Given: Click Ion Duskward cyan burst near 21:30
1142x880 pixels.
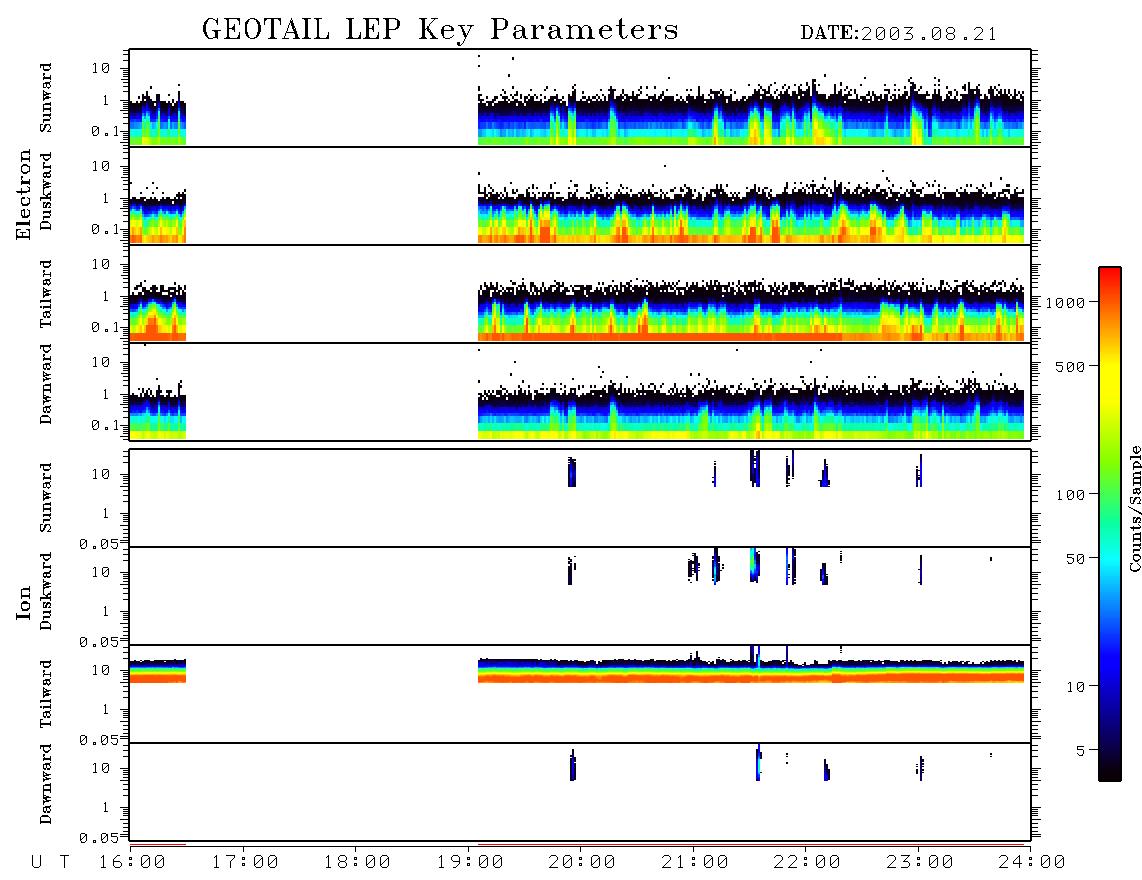Looking at the screenshot, I should click(755, 565).
